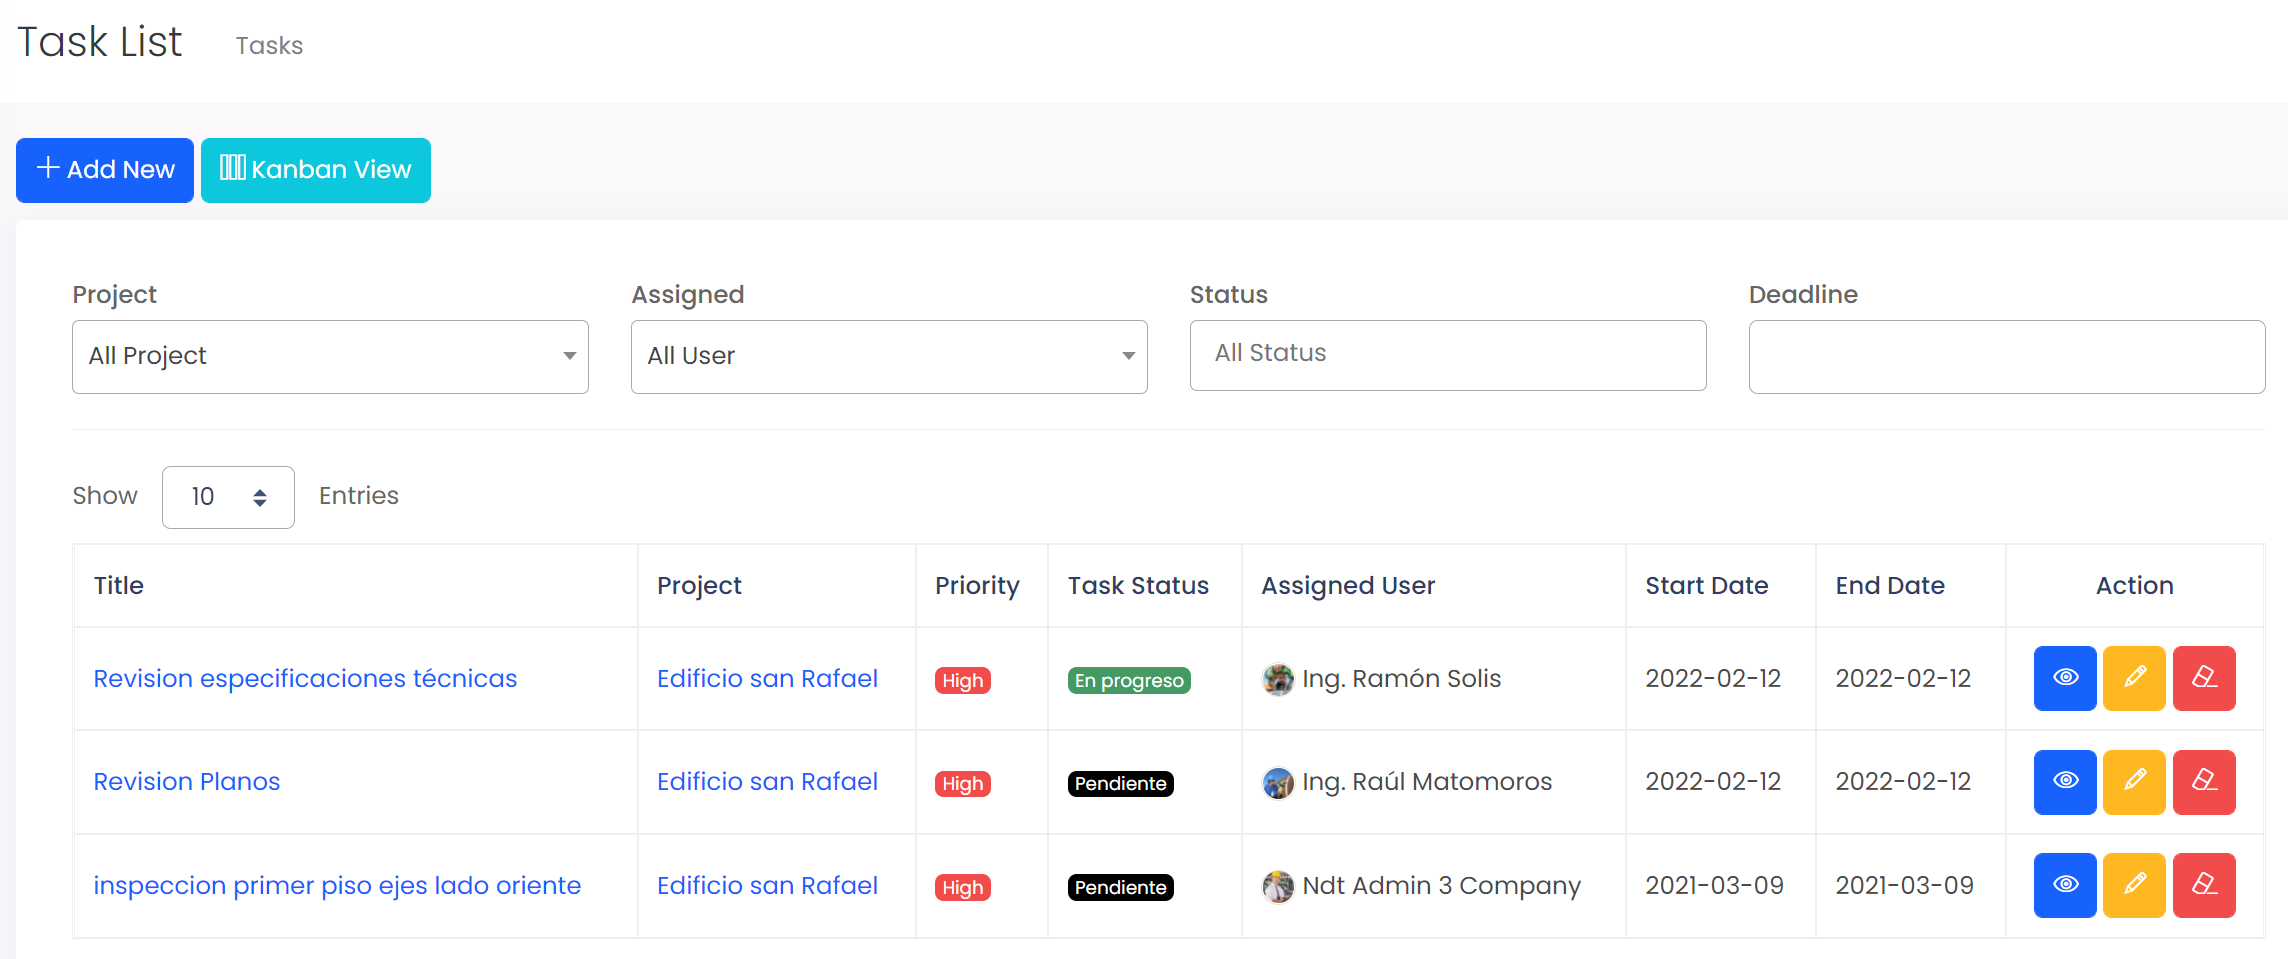
Task: Edit the Revision Planos task
Action: click(2134, 782)
